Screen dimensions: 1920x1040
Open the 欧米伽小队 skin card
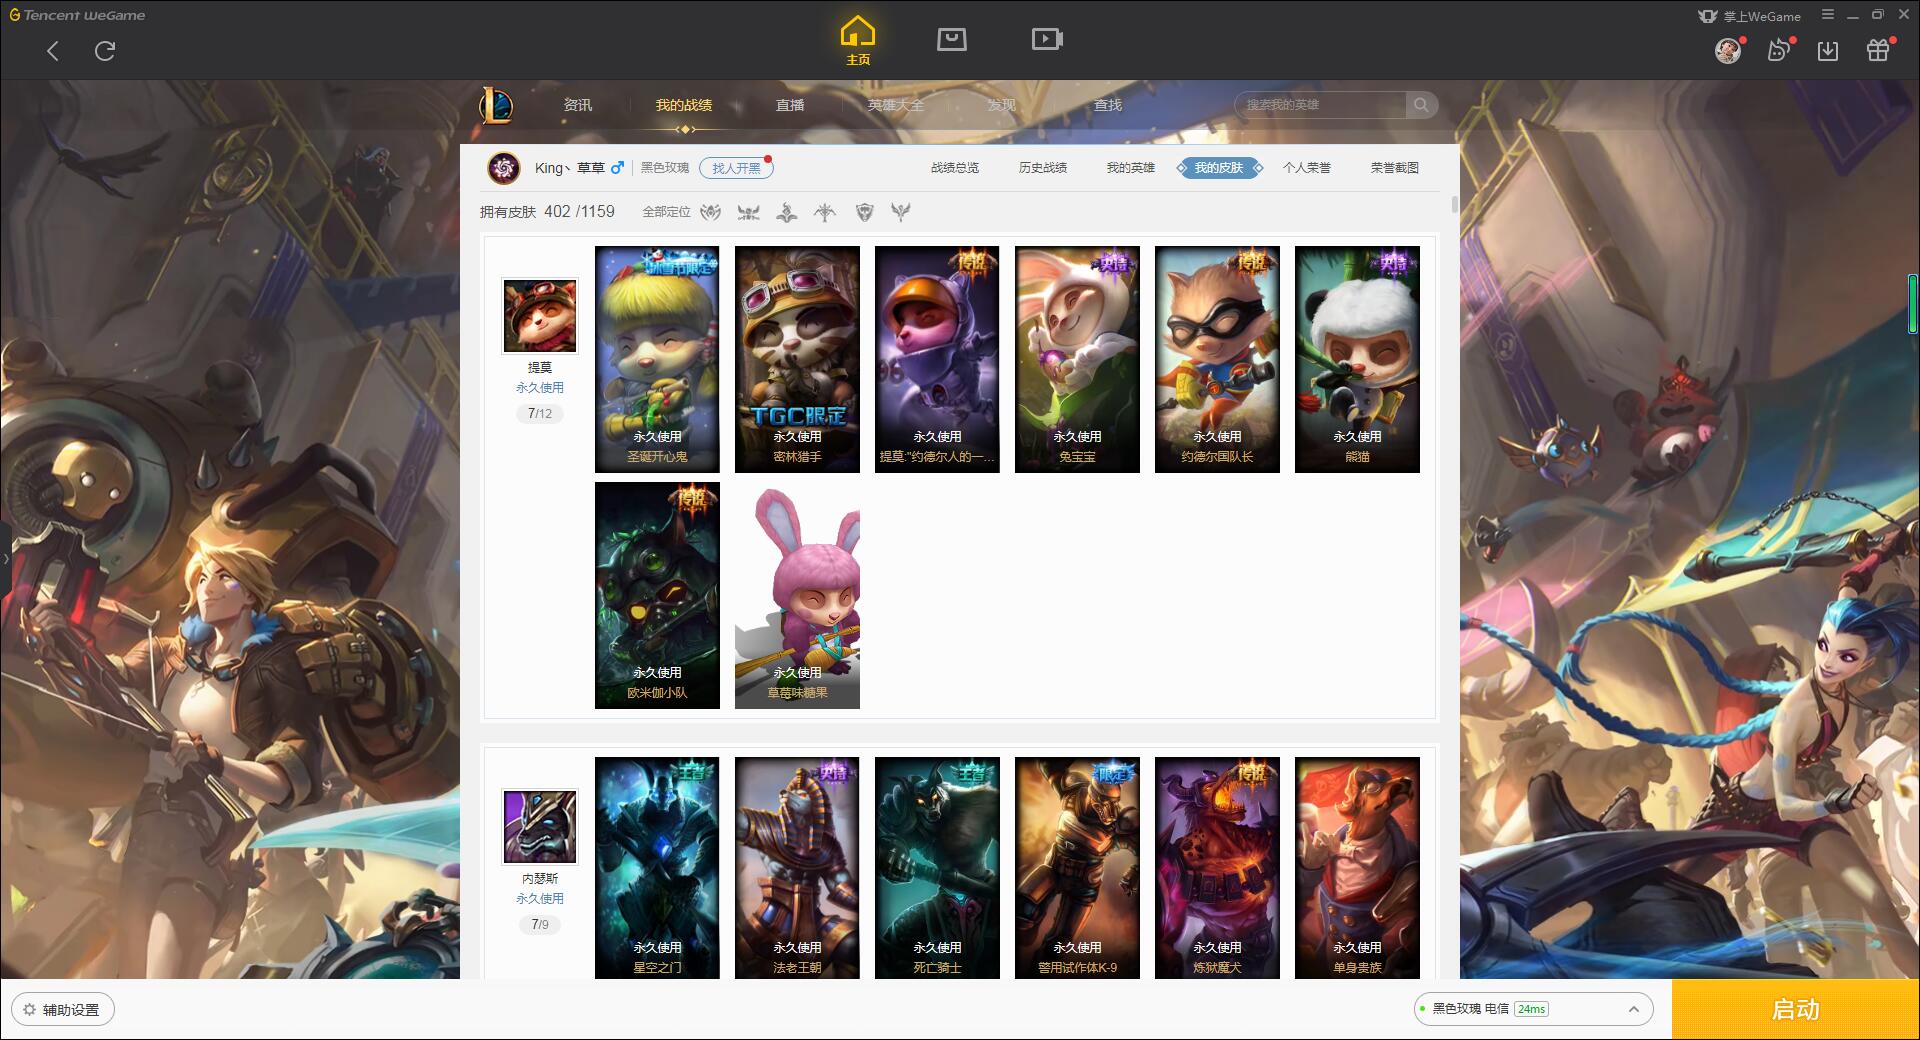657,595
